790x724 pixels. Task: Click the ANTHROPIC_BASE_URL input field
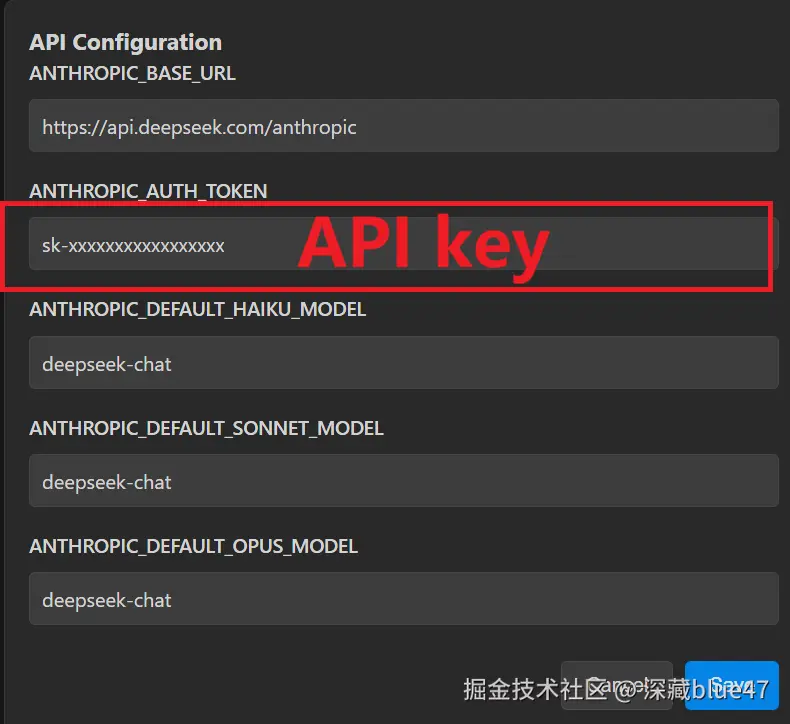click(404, 125)
